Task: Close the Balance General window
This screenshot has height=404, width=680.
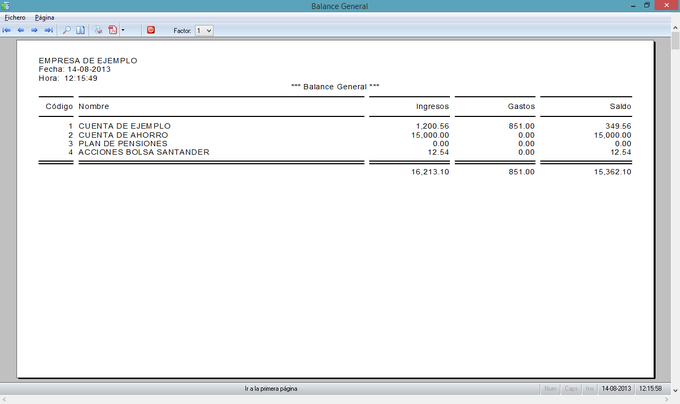Action: click(x=667, y=5)
